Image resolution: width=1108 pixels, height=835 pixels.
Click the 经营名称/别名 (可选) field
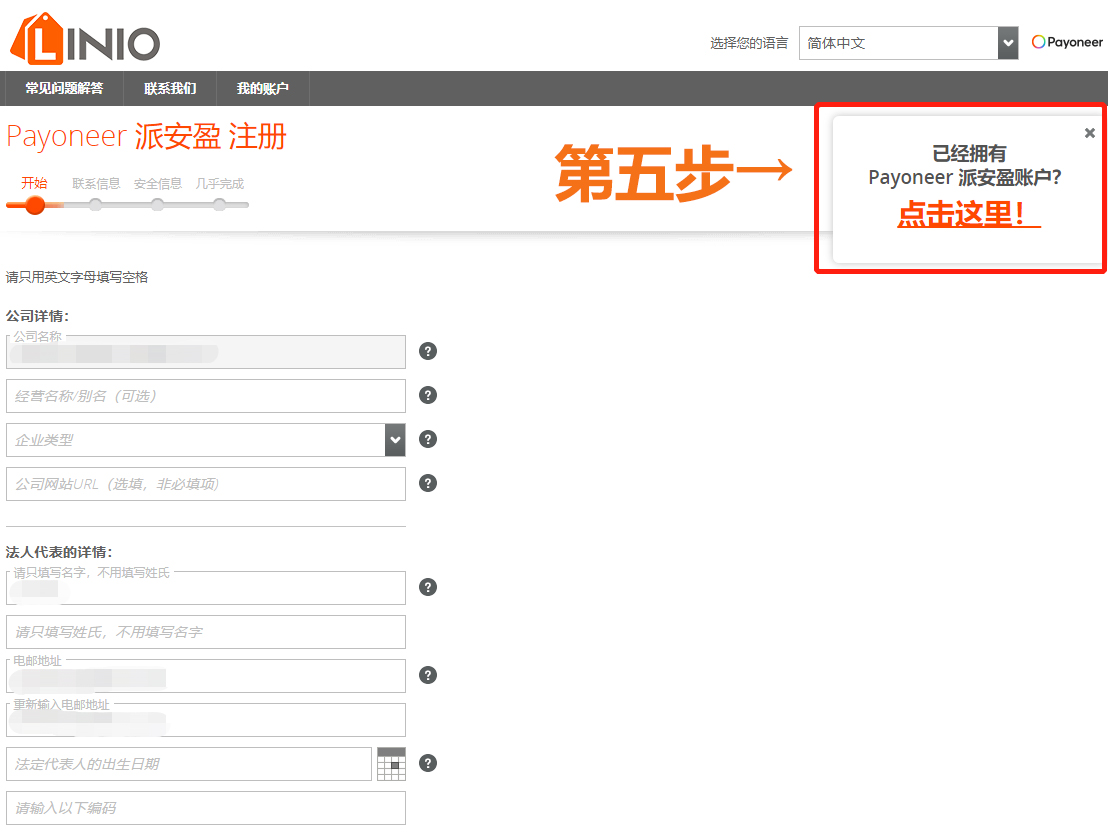(x=206, y=396)
